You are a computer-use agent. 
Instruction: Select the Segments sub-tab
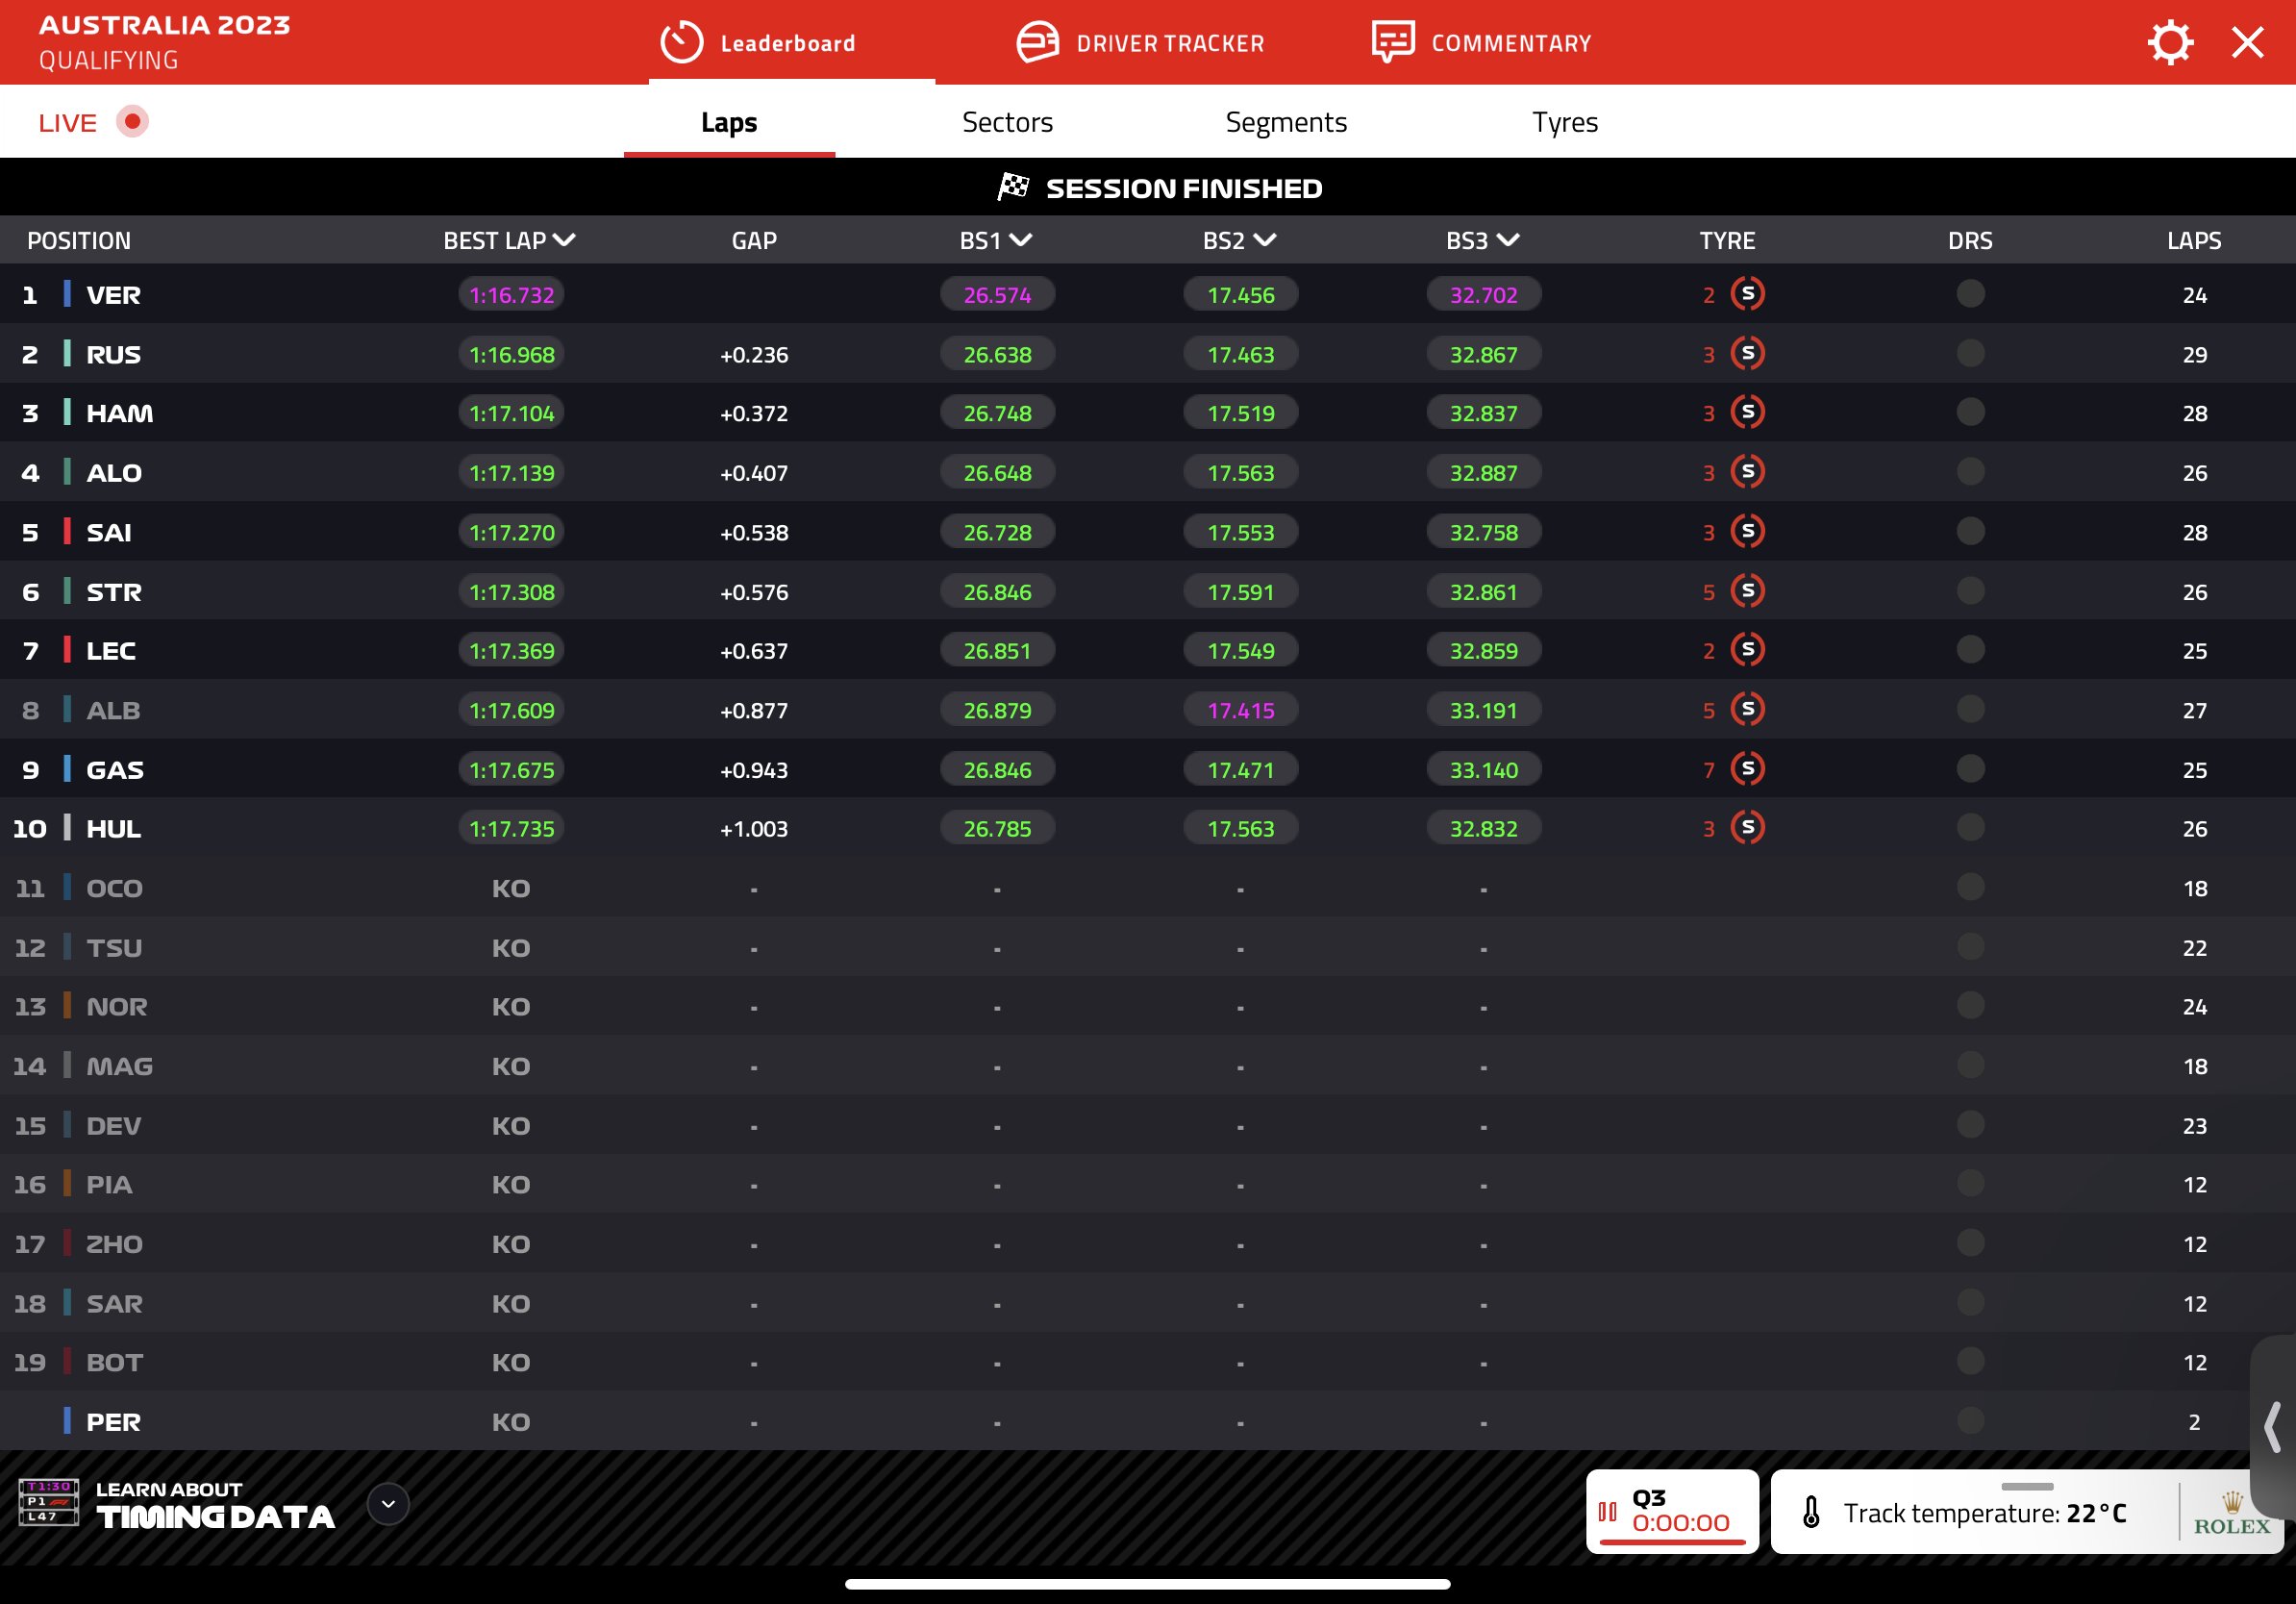(1286, 122)
